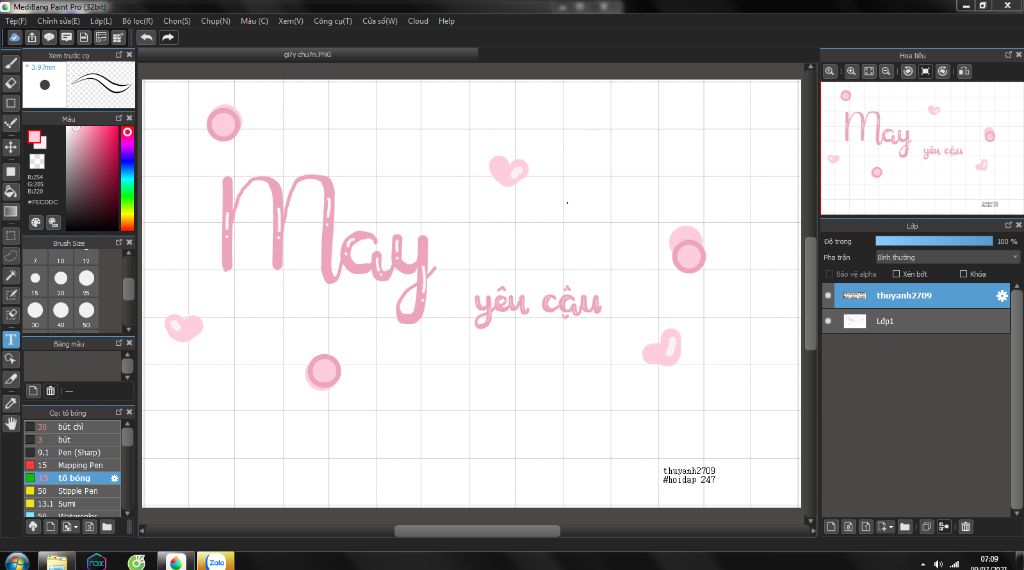The width and height of the screenshot is (1024, 570).
Task: Click the canvas horizontal scrollbar
Action: 477,531
